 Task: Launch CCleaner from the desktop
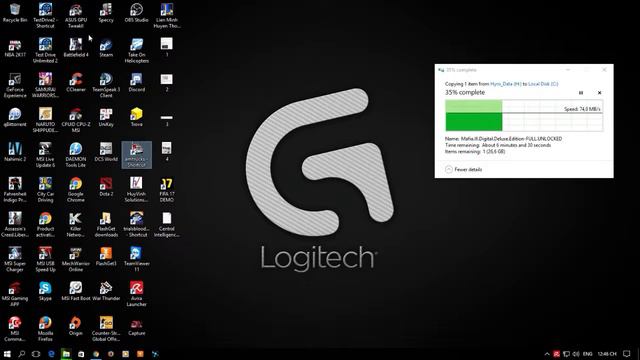(x=76, y=82)
